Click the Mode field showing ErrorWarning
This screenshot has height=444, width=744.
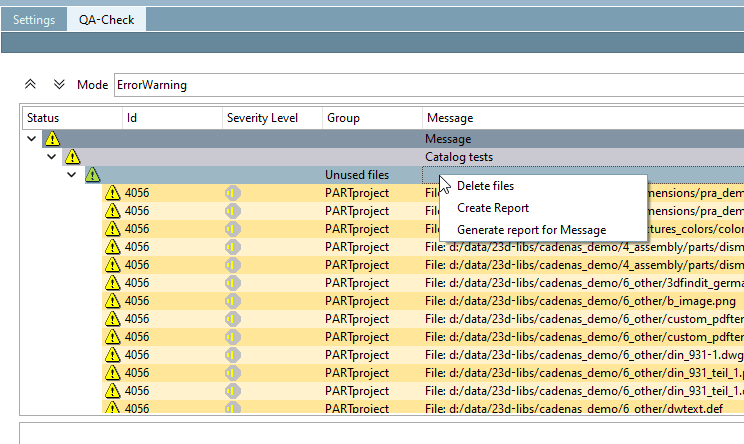tap(429, 85)
